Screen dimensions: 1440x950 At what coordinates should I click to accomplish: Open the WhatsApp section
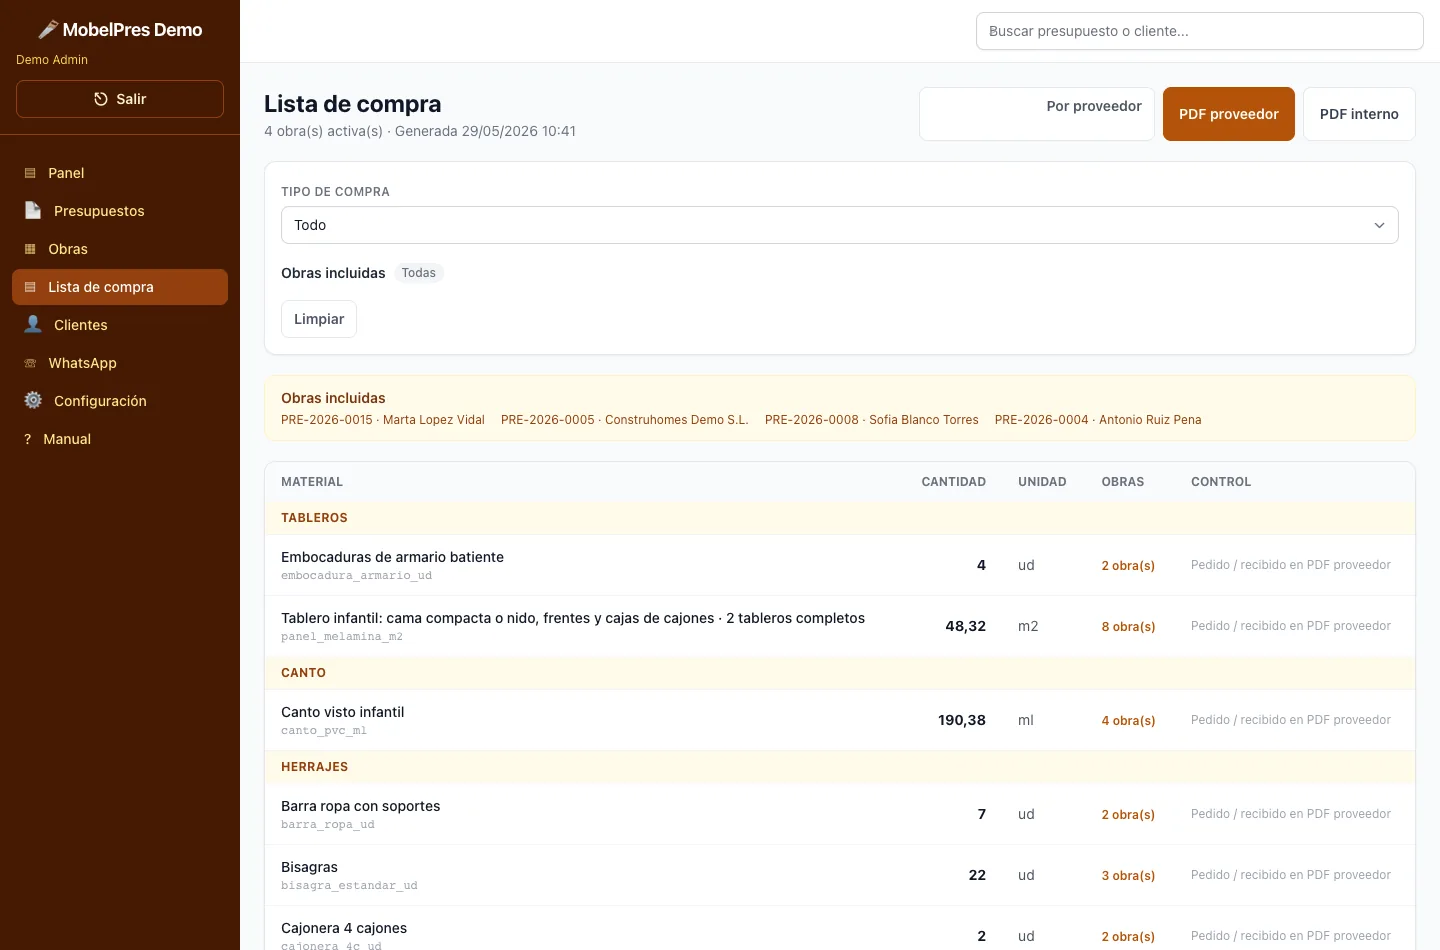[x=120, y=363]
